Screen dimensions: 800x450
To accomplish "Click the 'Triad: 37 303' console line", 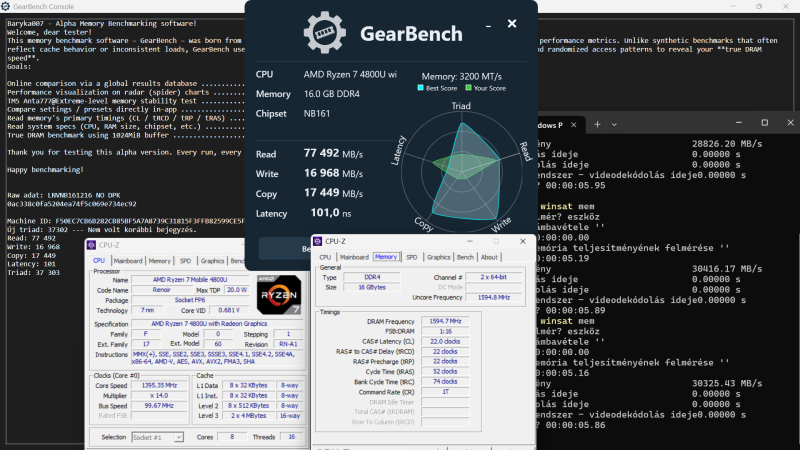I will tap(34, 272).
